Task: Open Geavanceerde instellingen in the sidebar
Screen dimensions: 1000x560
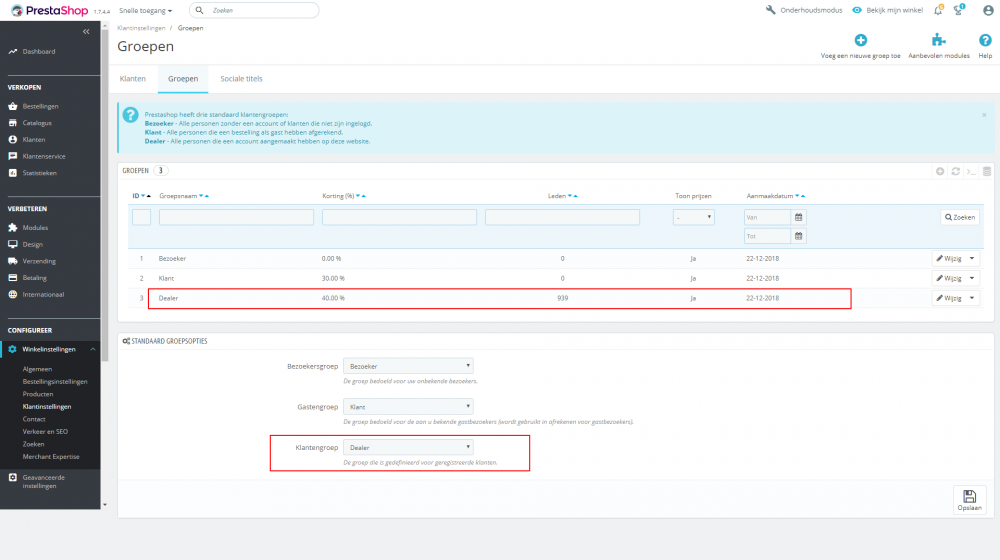Action: 43,482
